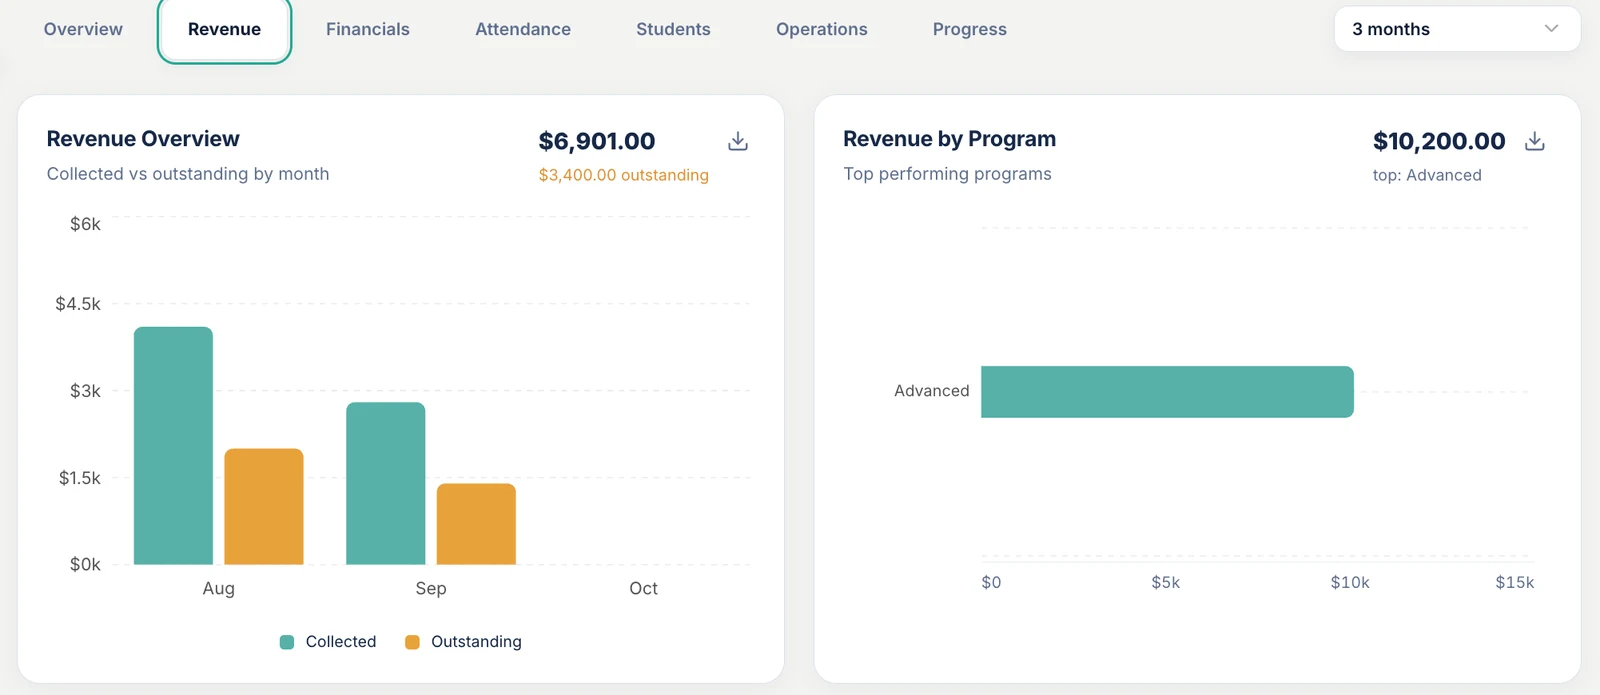This screenshot has height=695, width=1600.
Task: Click the $0k y-axis label
Action: (x=85, y=565)
